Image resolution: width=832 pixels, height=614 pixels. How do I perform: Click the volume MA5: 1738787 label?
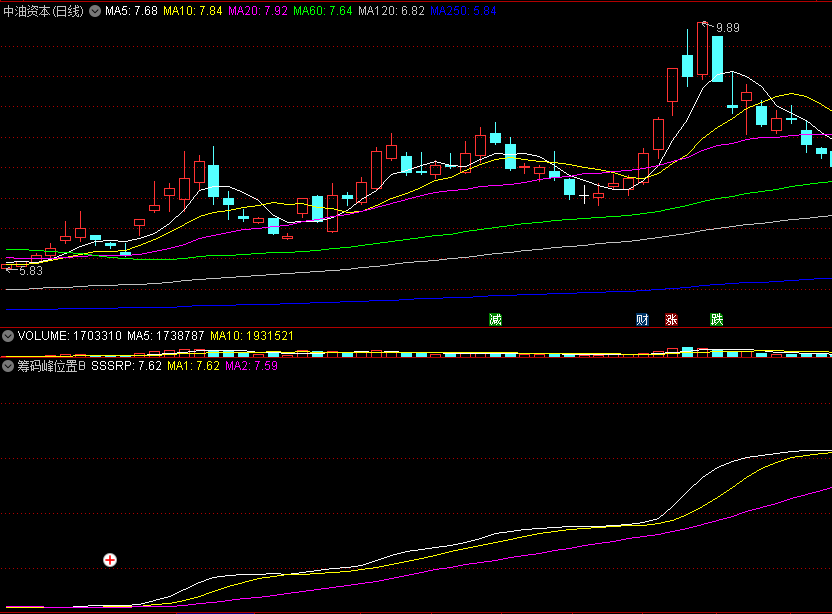pyautogui.click(x=166, y=336)
